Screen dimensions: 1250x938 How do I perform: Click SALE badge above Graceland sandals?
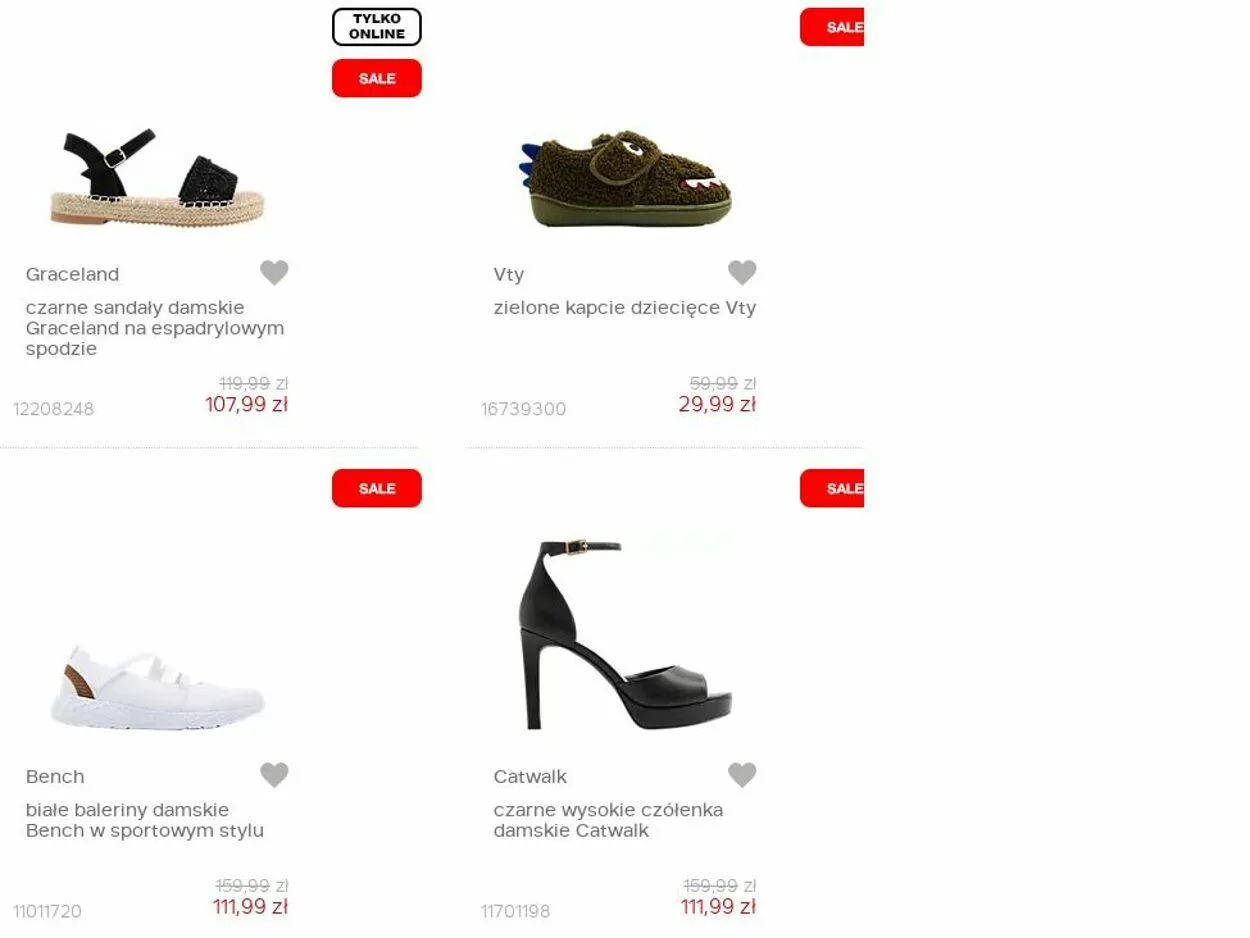click(x=377, y=78)
